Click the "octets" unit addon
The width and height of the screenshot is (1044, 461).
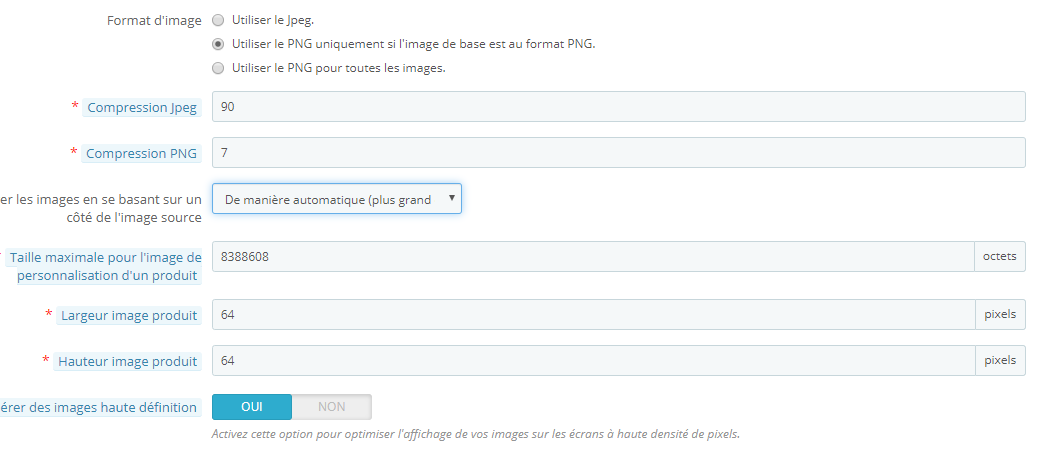tap(1000, 256)
